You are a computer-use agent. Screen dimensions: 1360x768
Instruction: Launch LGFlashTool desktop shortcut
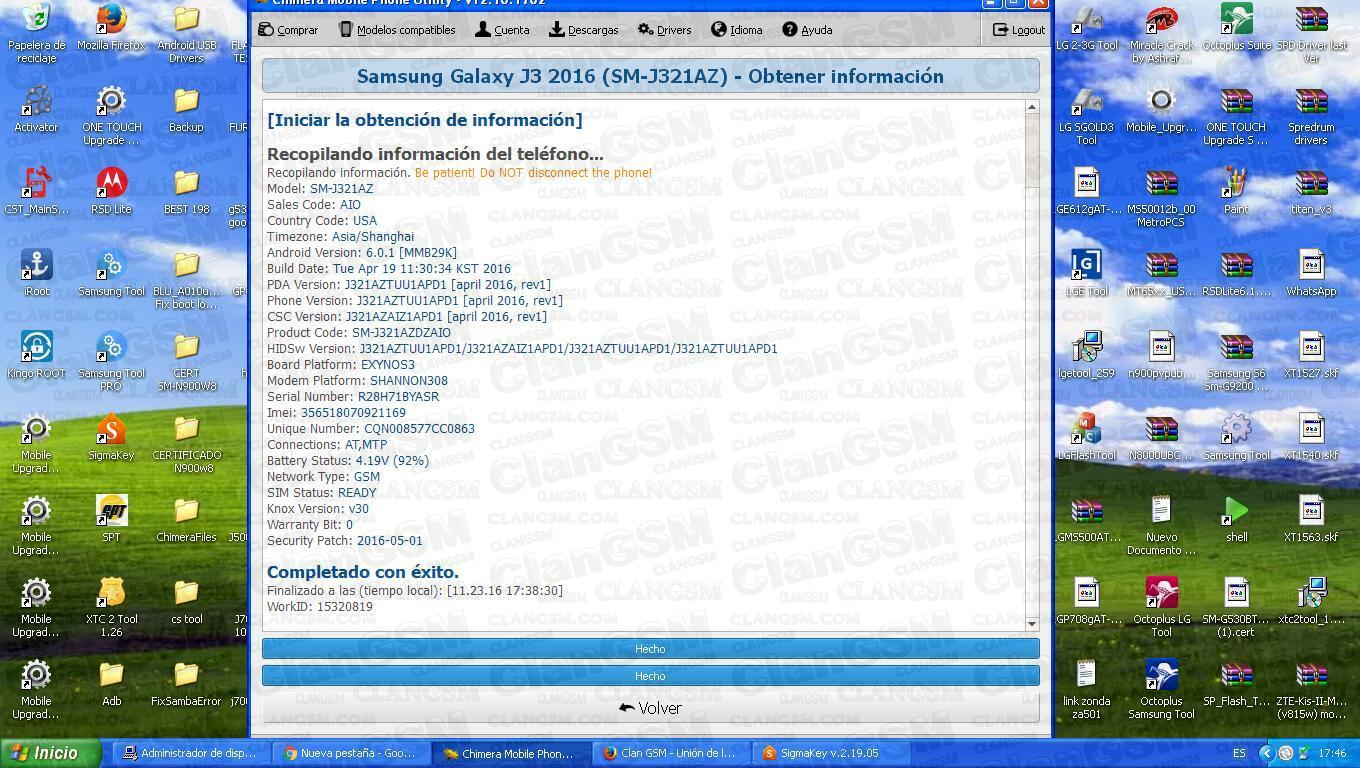(1086, 437)
